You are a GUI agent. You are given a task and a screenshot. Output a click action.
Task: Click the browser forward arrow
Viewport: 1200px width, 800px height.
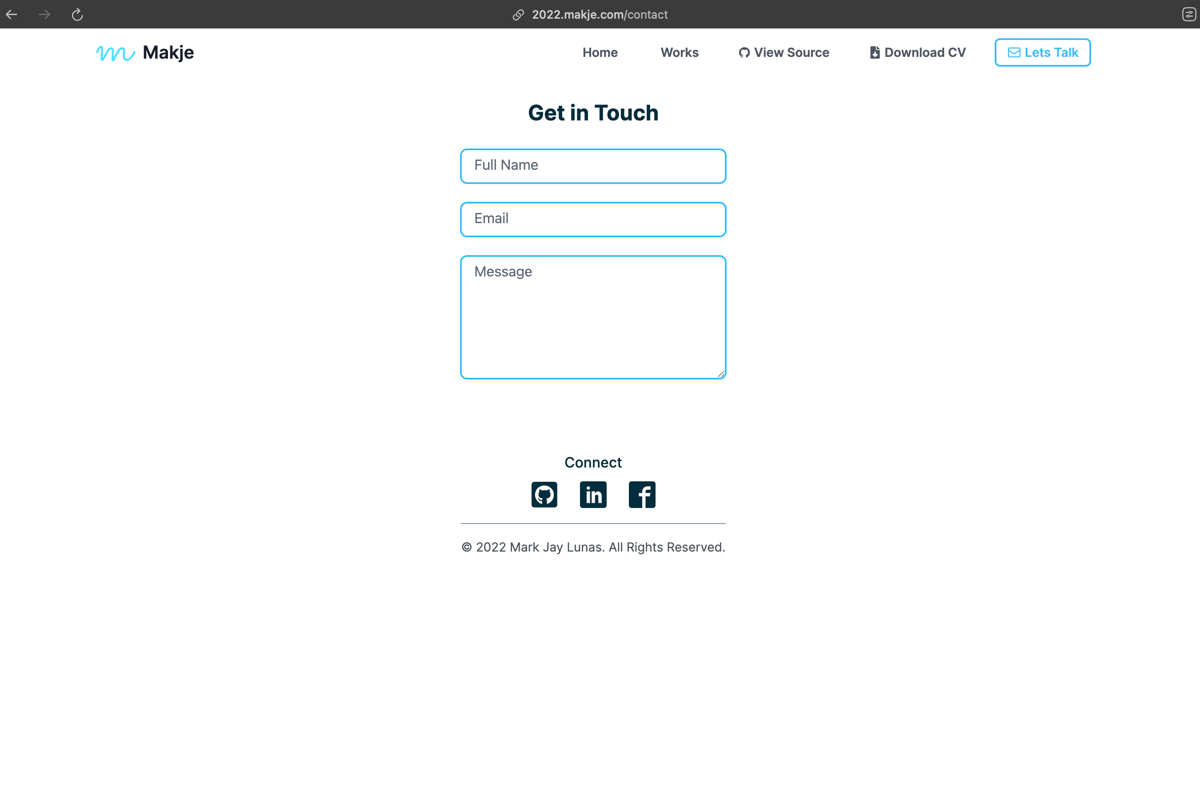pos(44,14)
